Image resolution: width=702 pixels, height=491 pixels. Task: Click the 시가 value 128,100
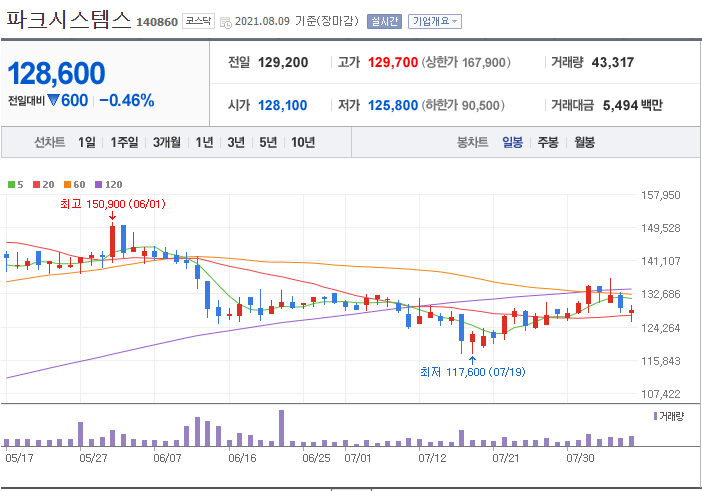tap(283, 105)
